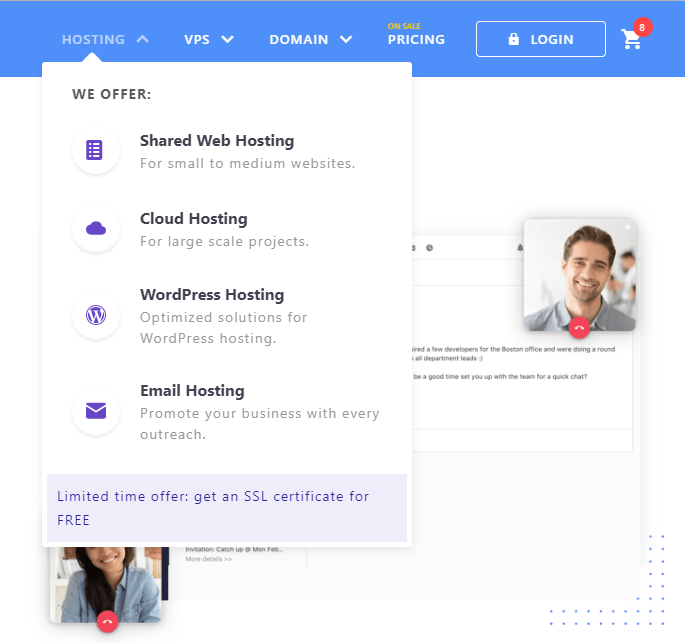
Task: Choose WordPress Hosting title text
Action: 212,295
